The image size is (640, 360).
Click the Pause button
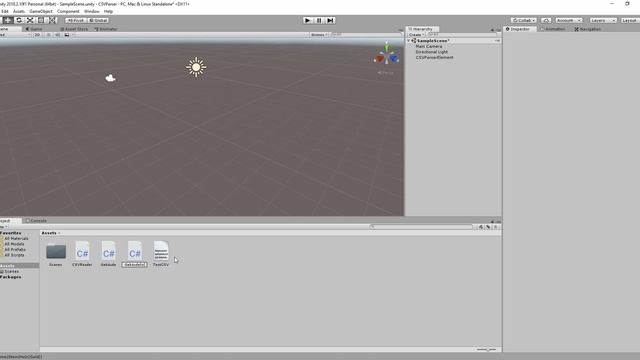[x=319, y=20]
